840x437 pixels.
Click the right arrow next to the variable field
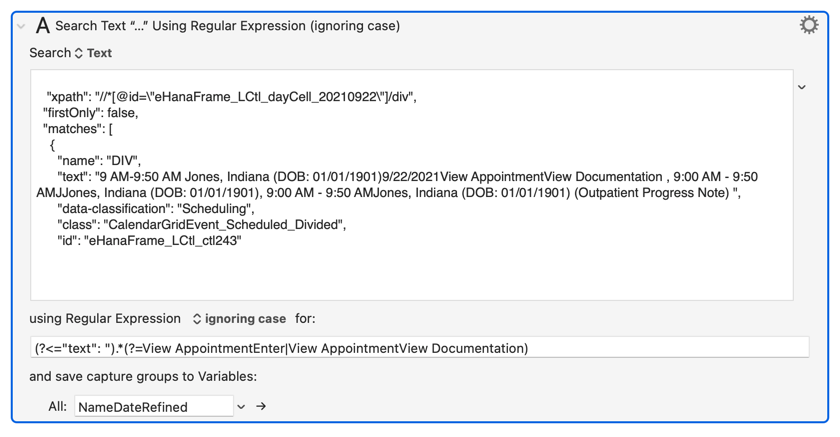[261, 407]
